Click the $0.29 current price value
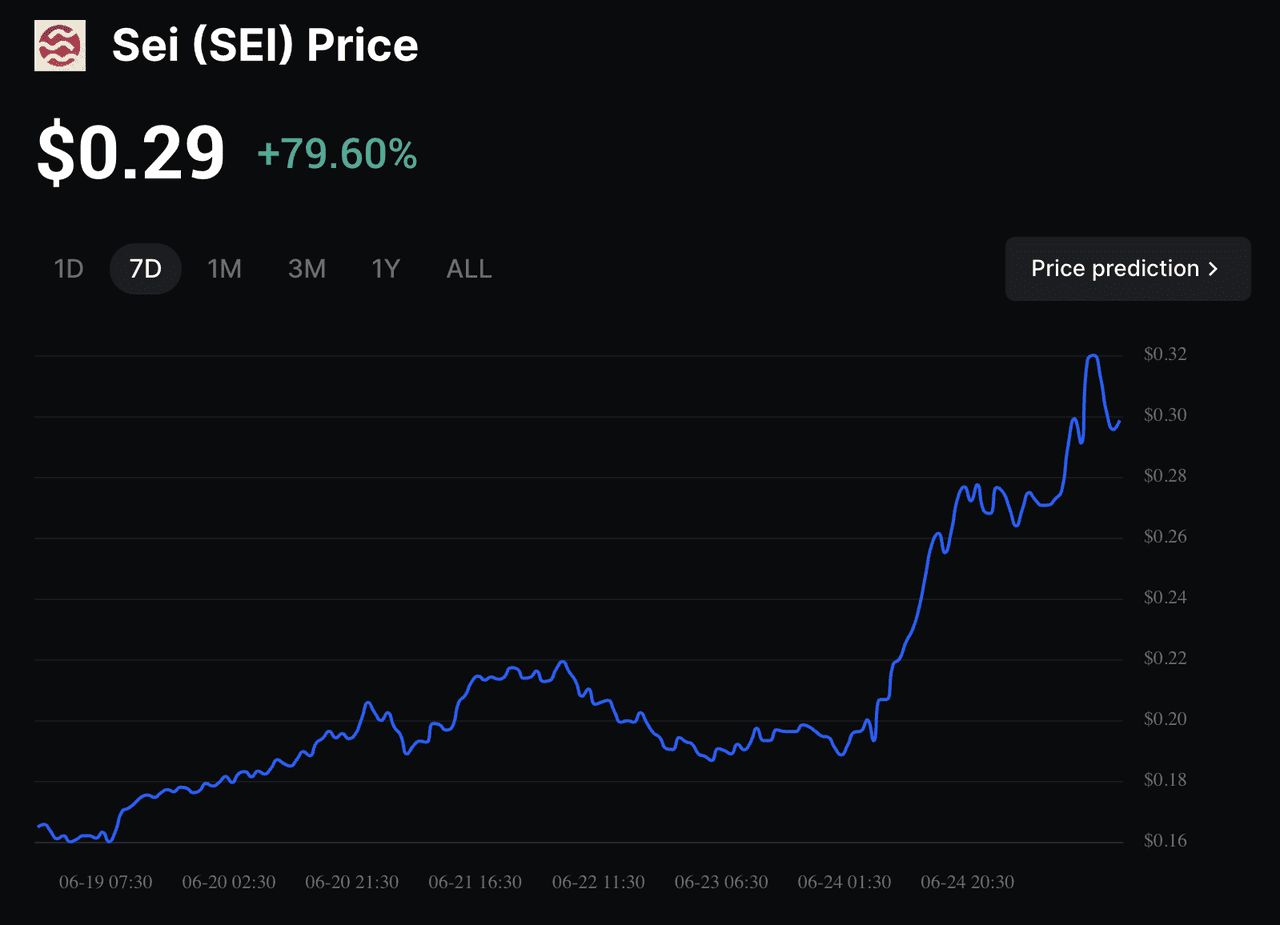 click(x=130, y=154)
